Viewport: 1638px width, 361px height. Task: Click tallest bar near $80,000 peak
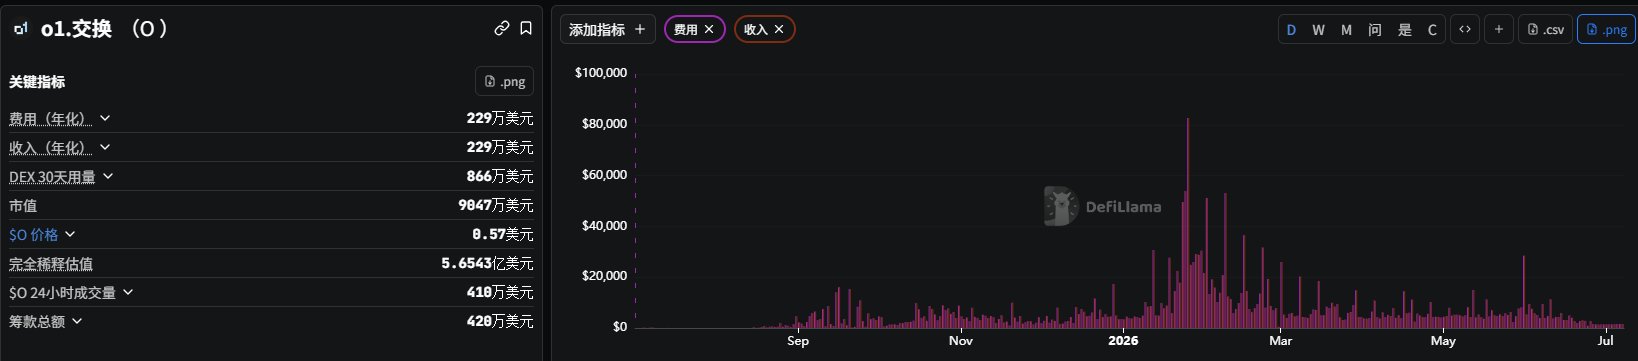tap(1187, 222)
